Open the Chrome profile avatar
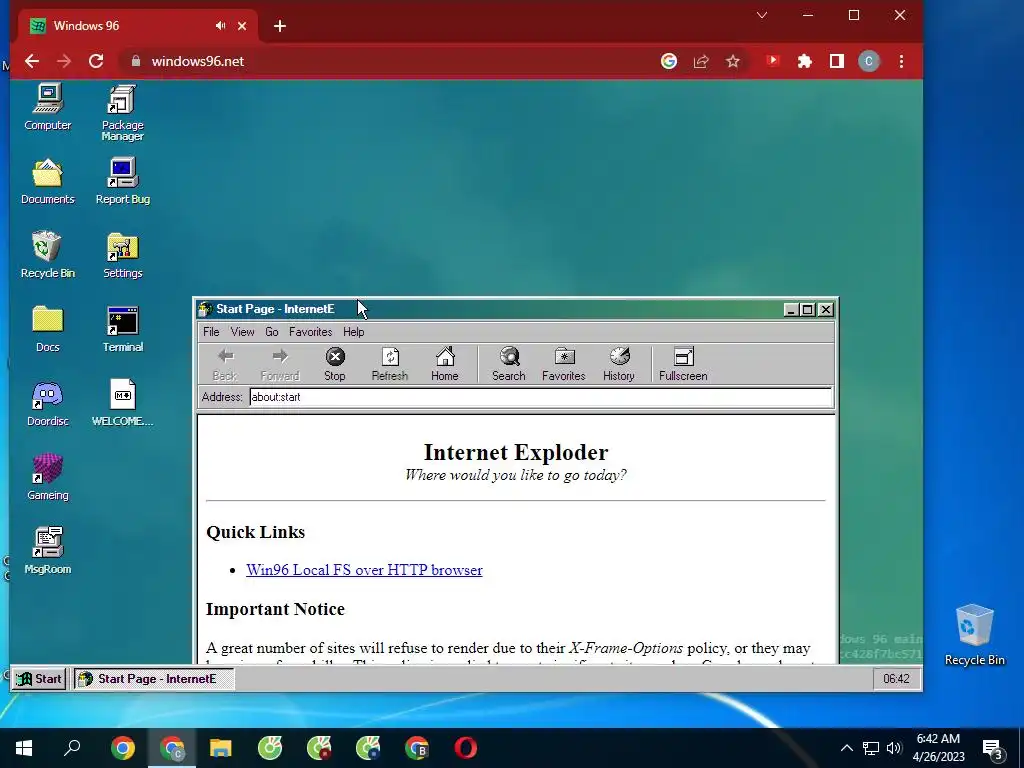This screenshot has height=768, width=1024. pyautogui.click(x=869, y=61)
